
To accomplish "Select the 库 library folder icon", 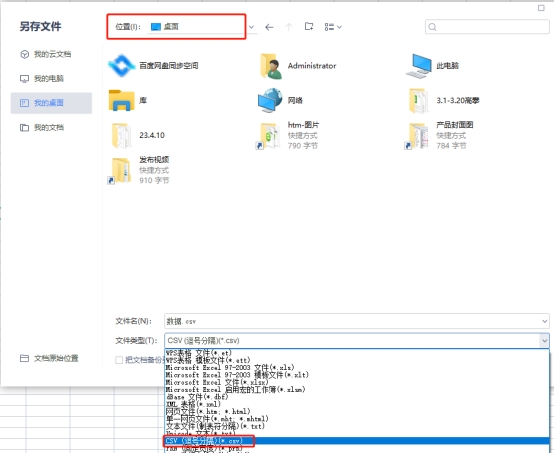I will [x=122, y=100].
